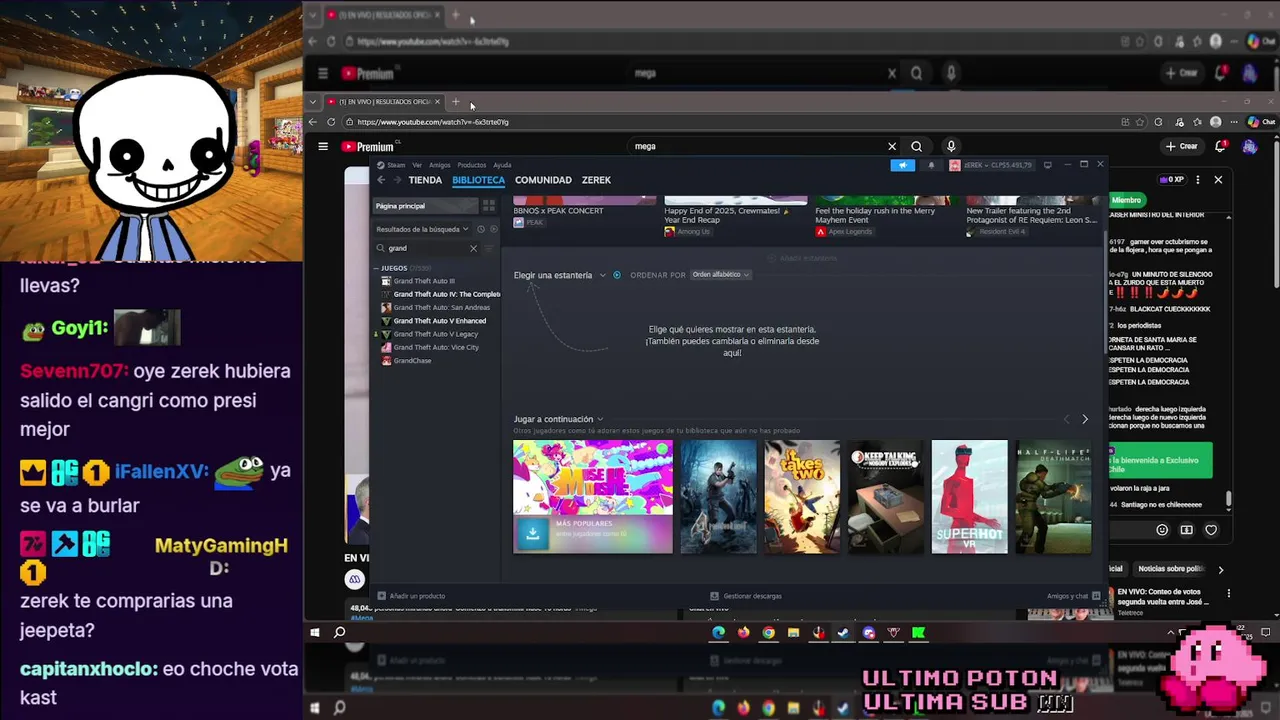This screenshot has width=1280, height=720.
Task: Open the Steam menu in the menu bar
Action: tap(396, 165)
